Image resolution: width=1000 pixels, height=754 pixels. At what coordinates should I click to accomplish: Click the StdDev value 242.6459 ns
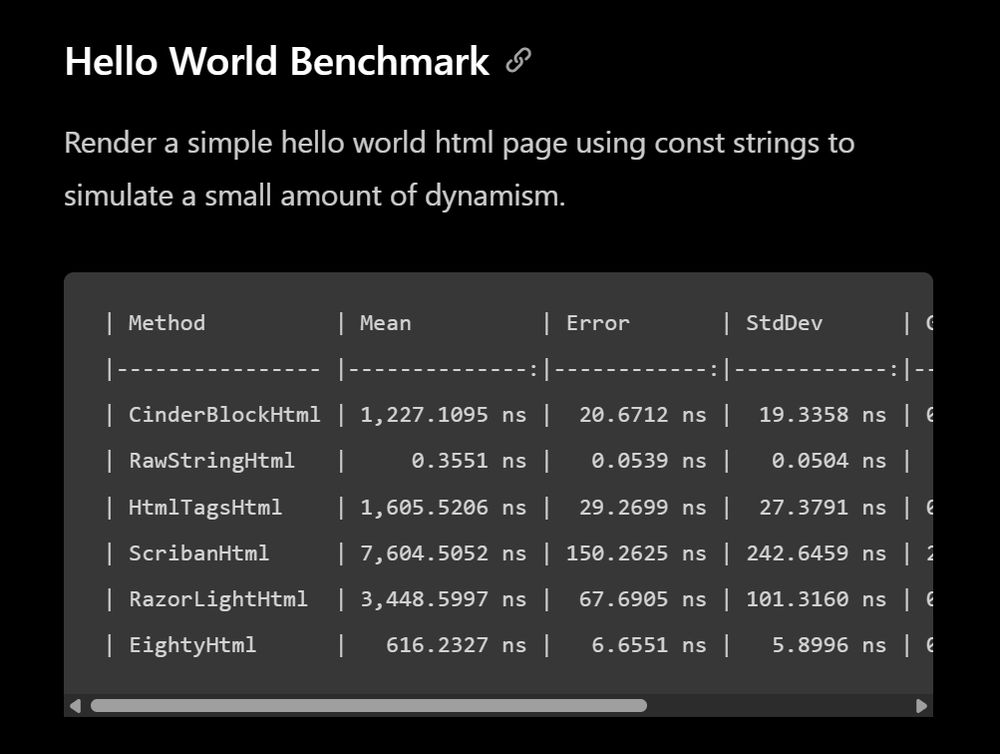point(816,553)
